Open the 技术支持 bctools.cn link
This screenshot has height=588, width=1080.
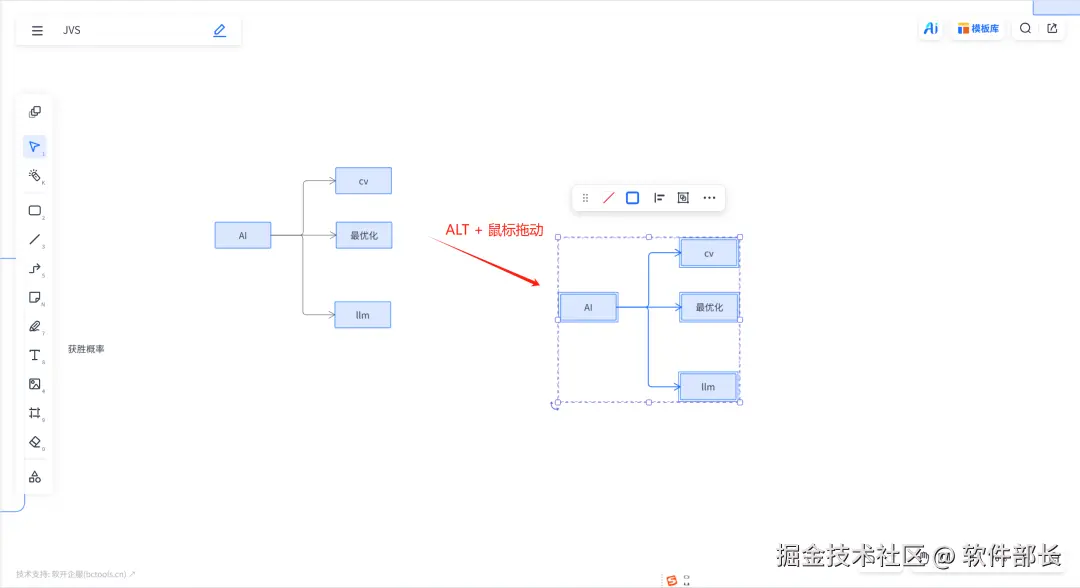pos(76,574)
